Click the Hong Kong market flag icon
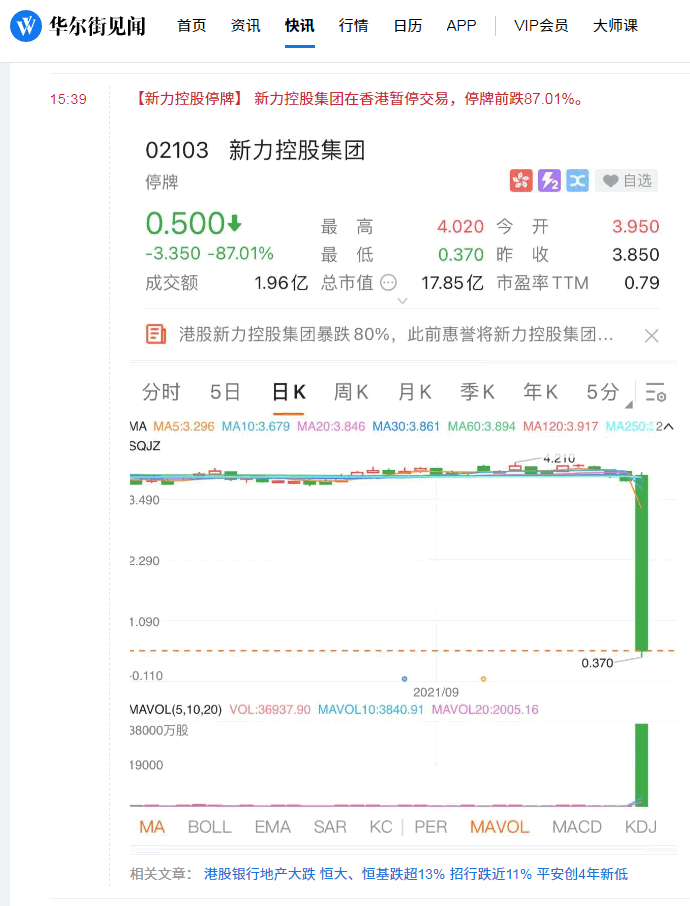This screenshot has width=690, height=906. [521, 181]
